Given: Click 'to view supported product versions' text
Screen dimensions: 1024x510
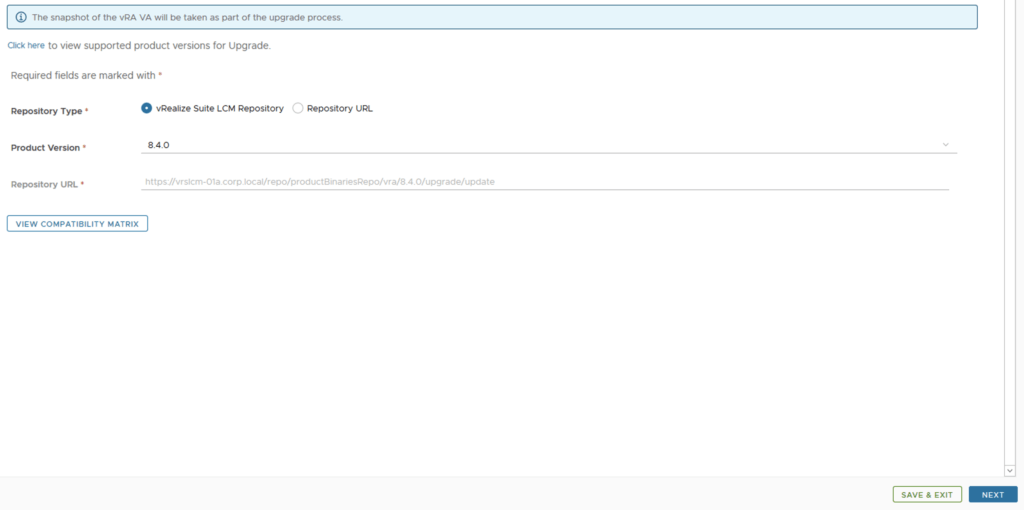Looking at the screenshot, I should point(159,45).
